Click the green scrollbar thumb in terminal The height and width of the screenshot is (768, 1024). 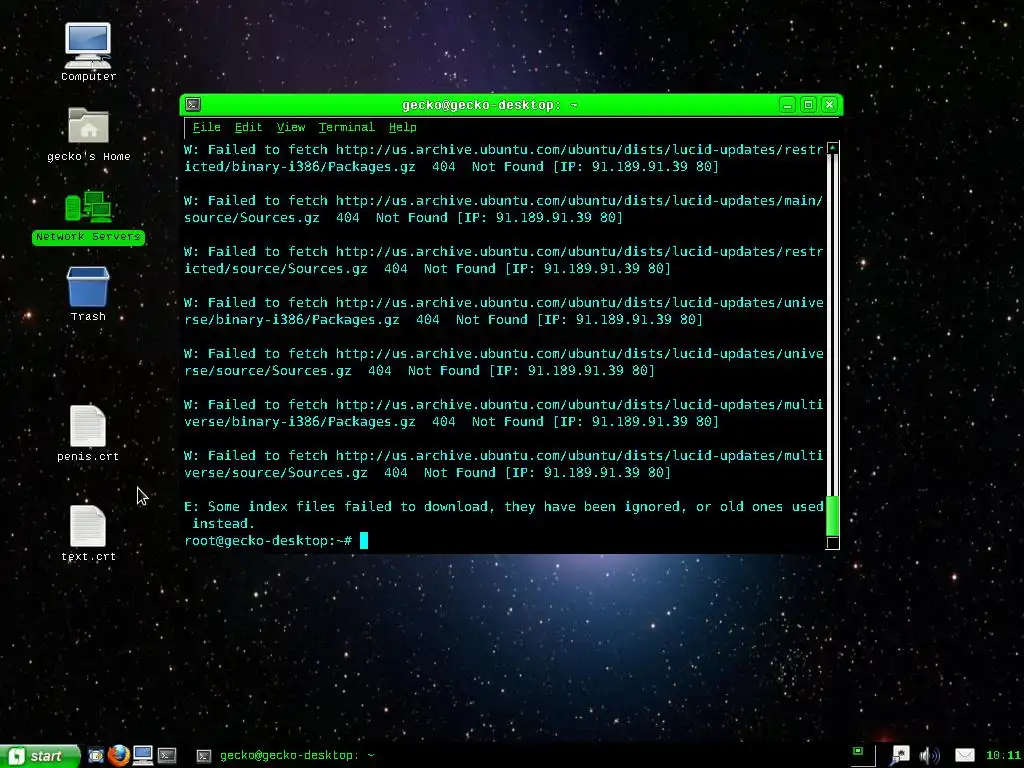(x=833, y=516)
